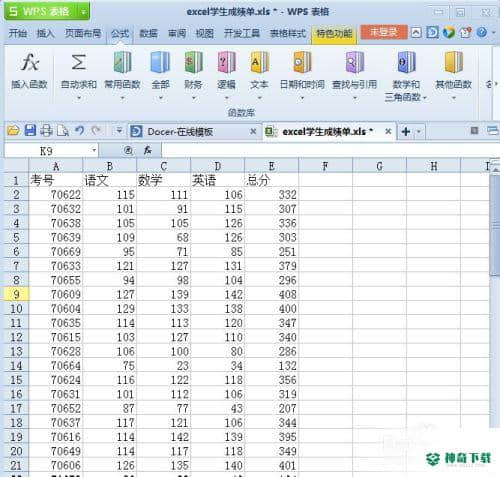500x477 pixels.
Task: Switch to the 开发工具 (Developer) tab
Action: 242,33
